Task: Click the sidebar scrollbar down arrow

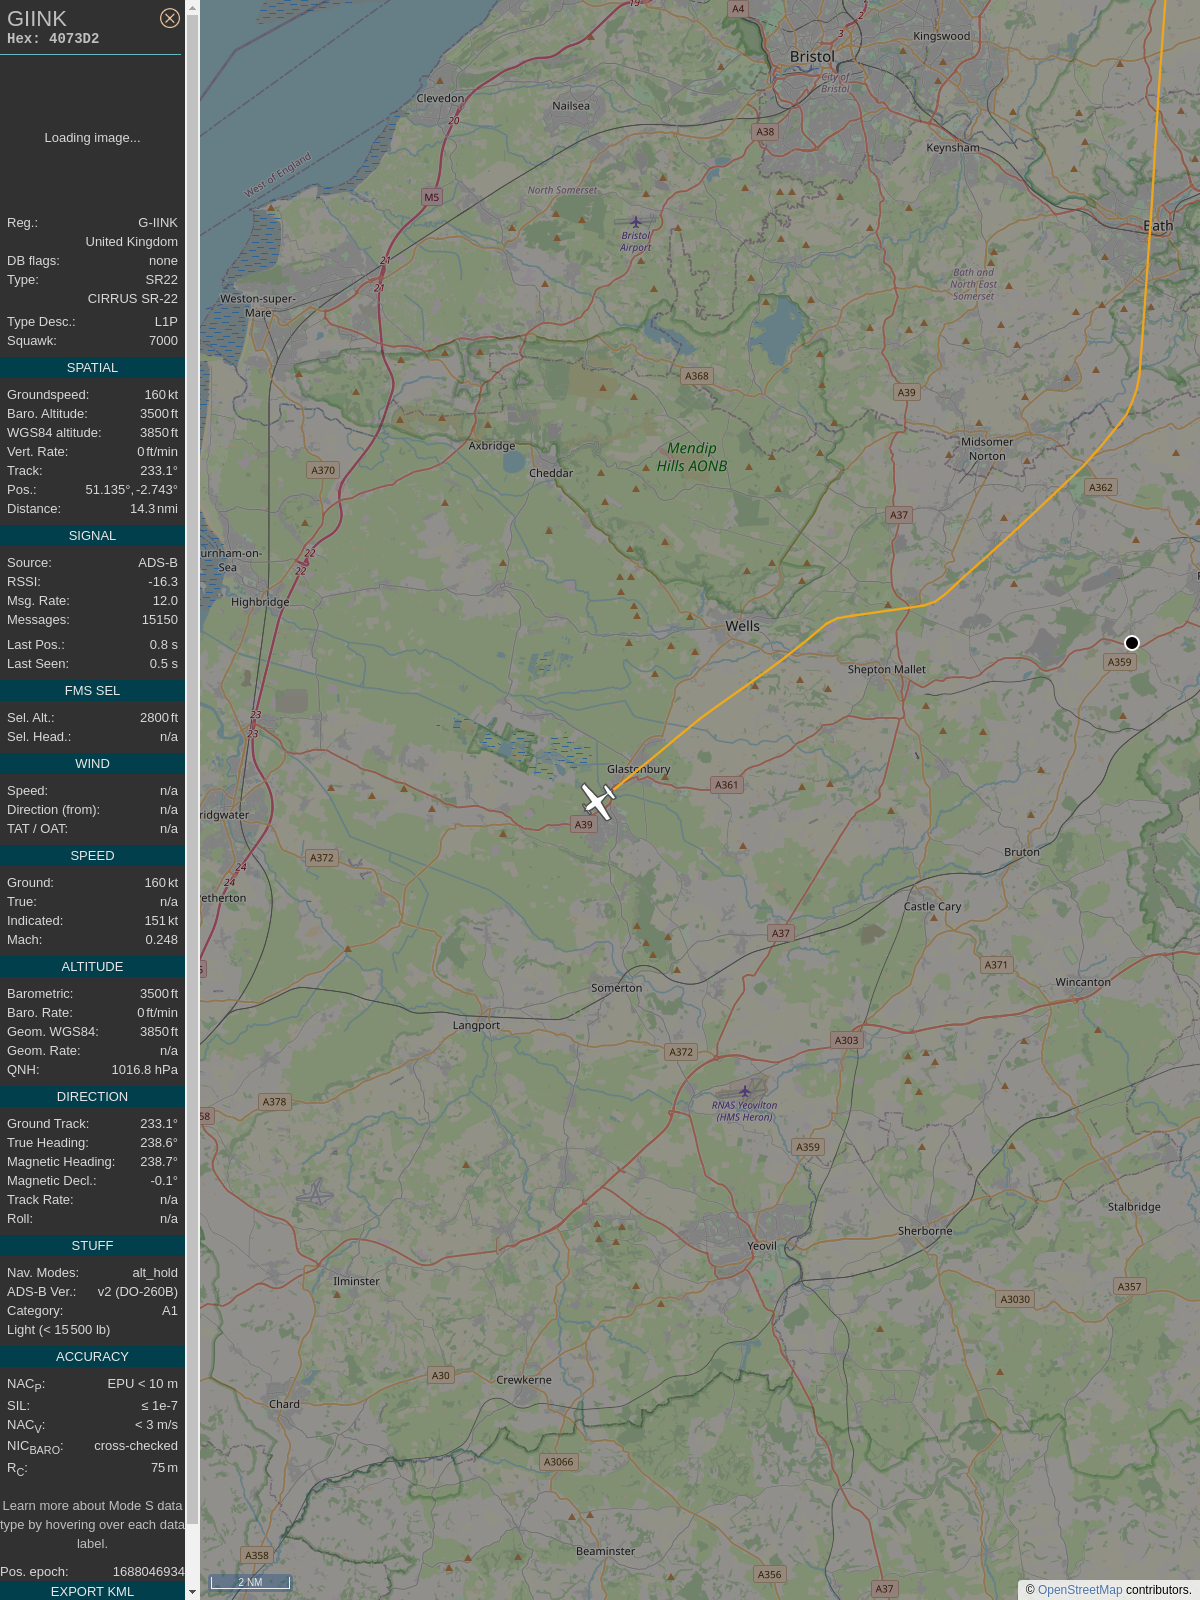Action: click(x=192, y=1591)
